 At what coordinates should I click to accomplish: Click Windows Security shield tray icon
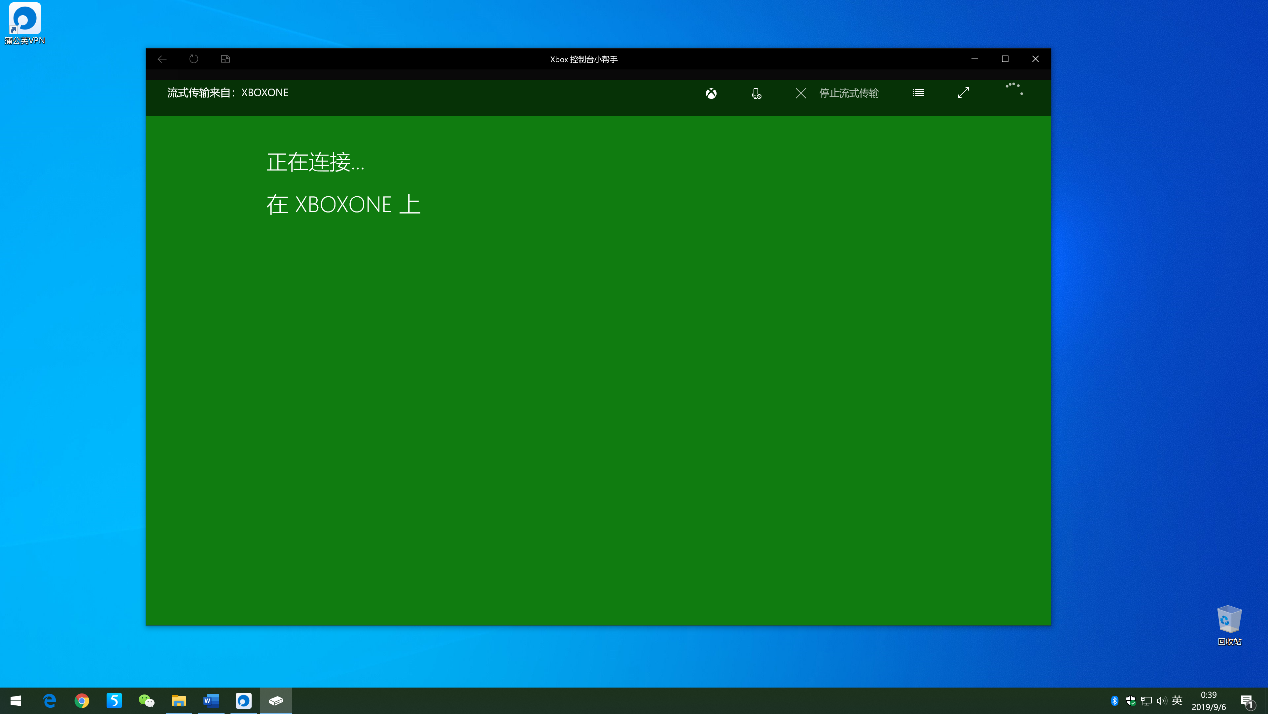click(x=1130, y=701)
